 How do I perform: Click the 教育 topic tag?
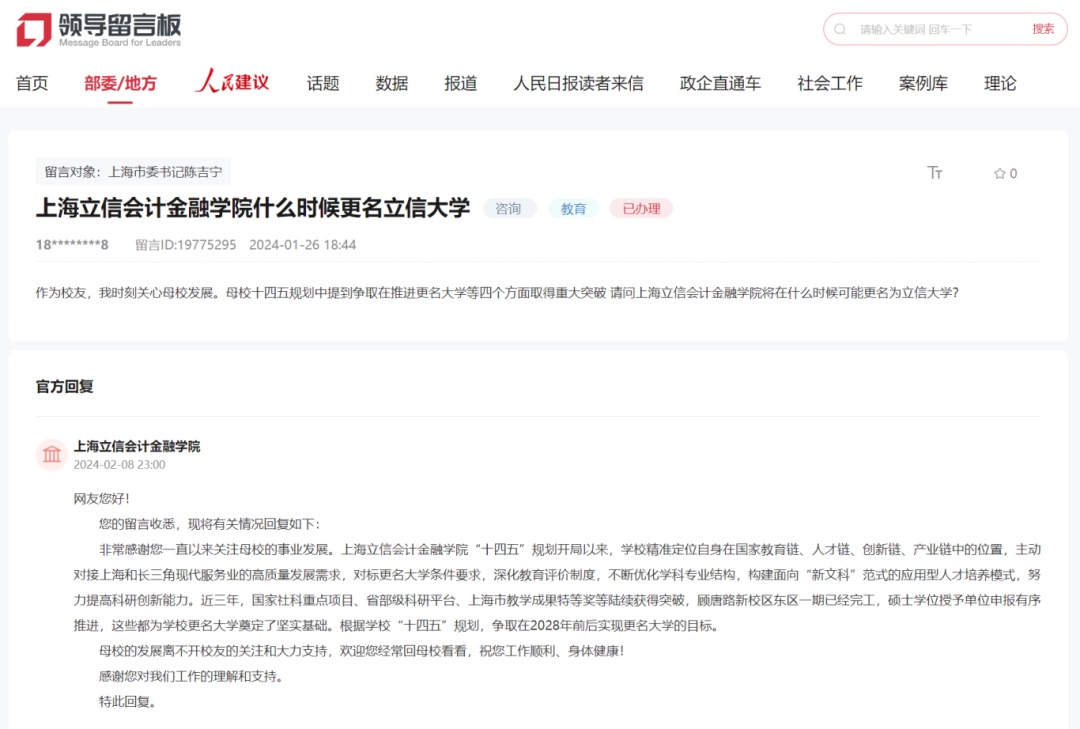tap(573, 208)
